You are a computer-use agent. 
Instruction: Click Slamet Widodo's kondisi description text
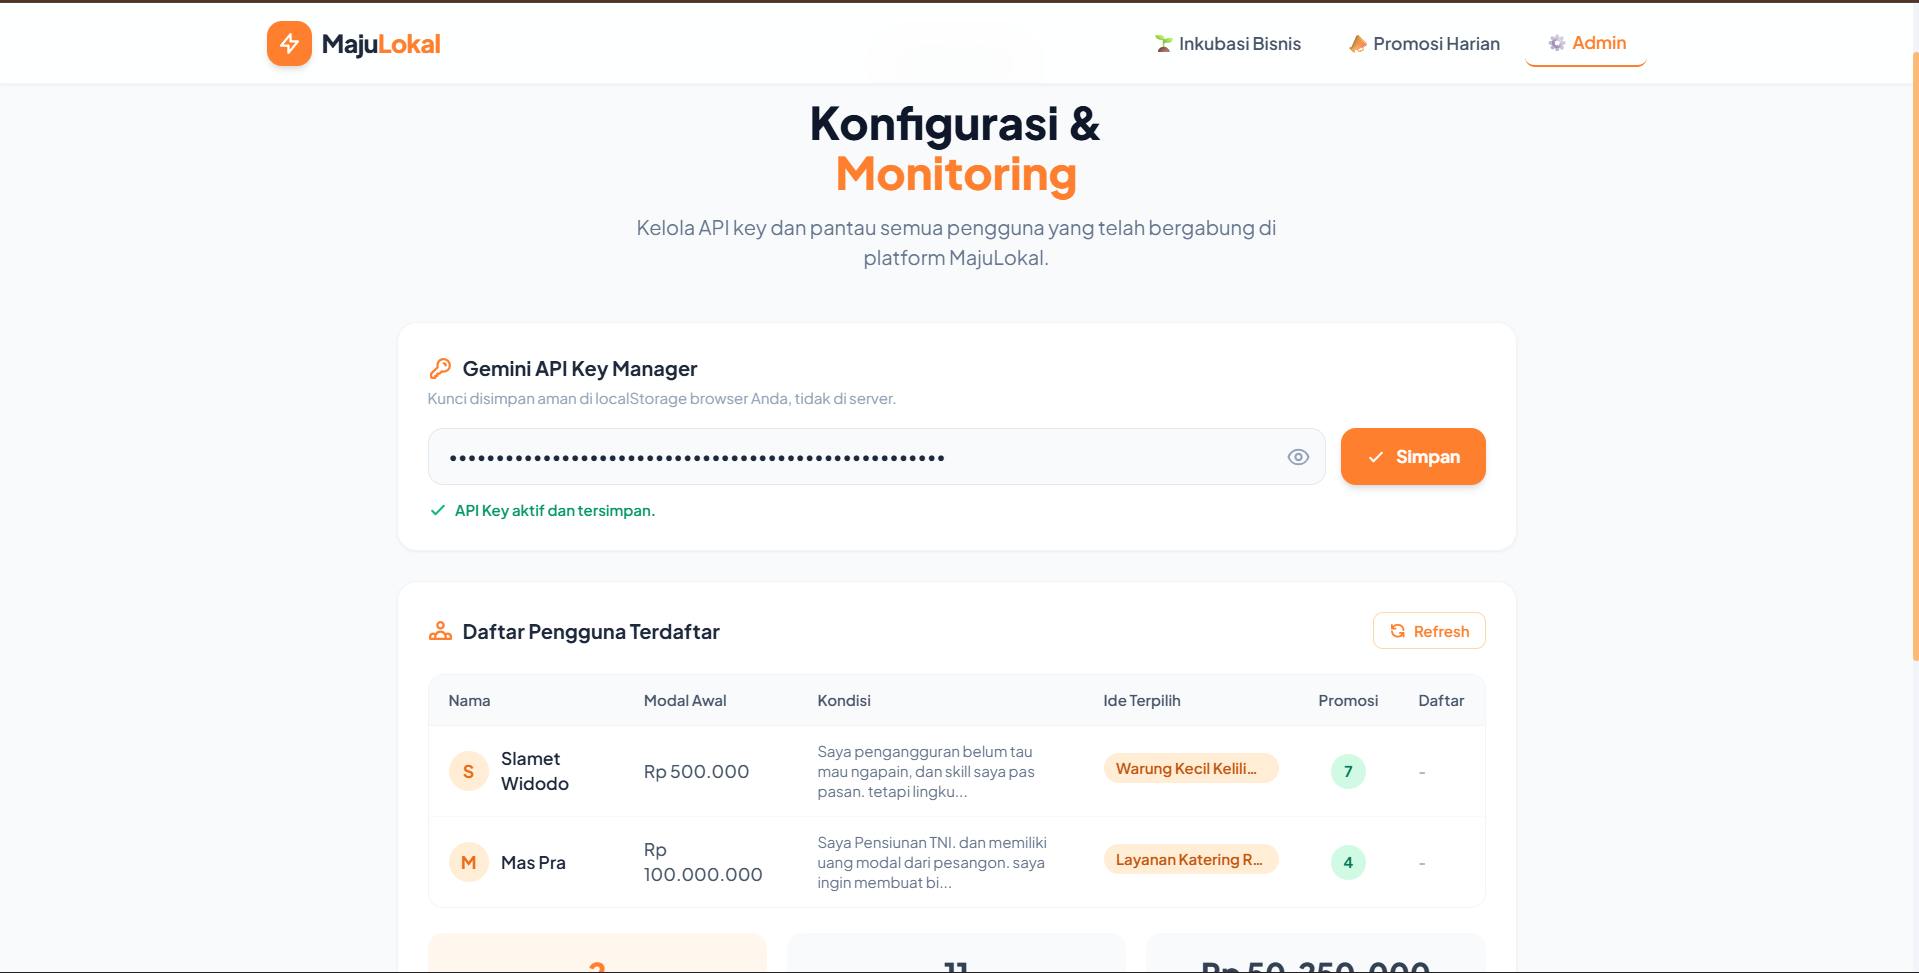pyautogui.click(x=926, y=772)
